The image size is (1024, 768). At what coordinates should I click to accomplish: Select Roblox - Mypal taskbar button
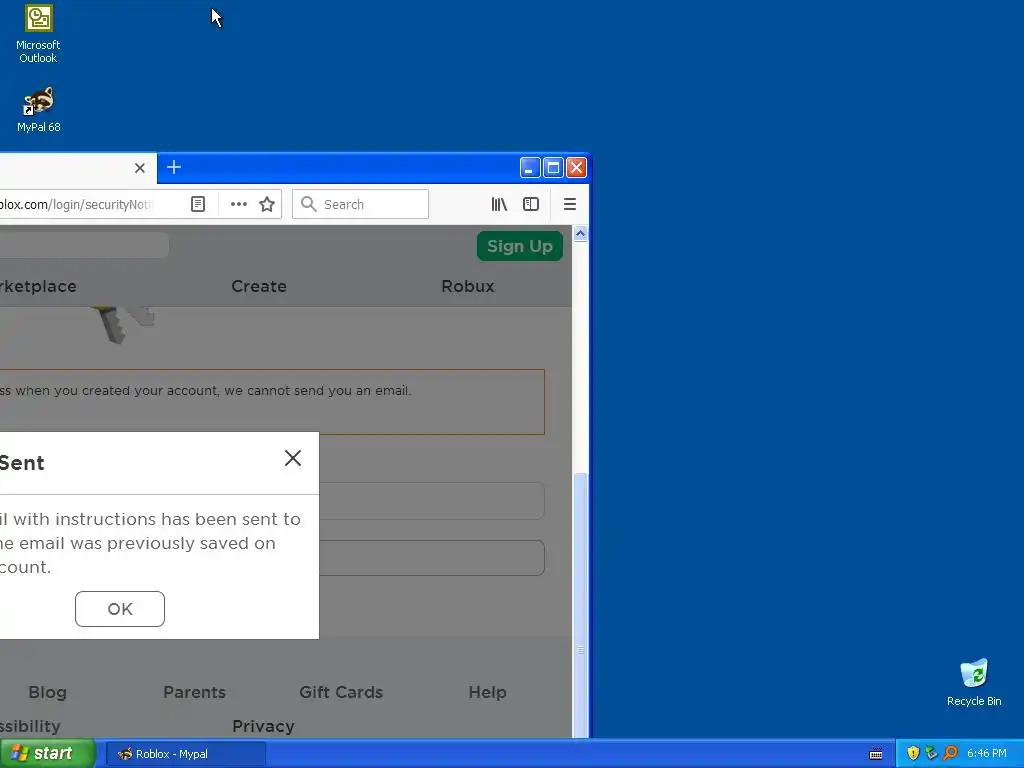[x=186, y=754]
